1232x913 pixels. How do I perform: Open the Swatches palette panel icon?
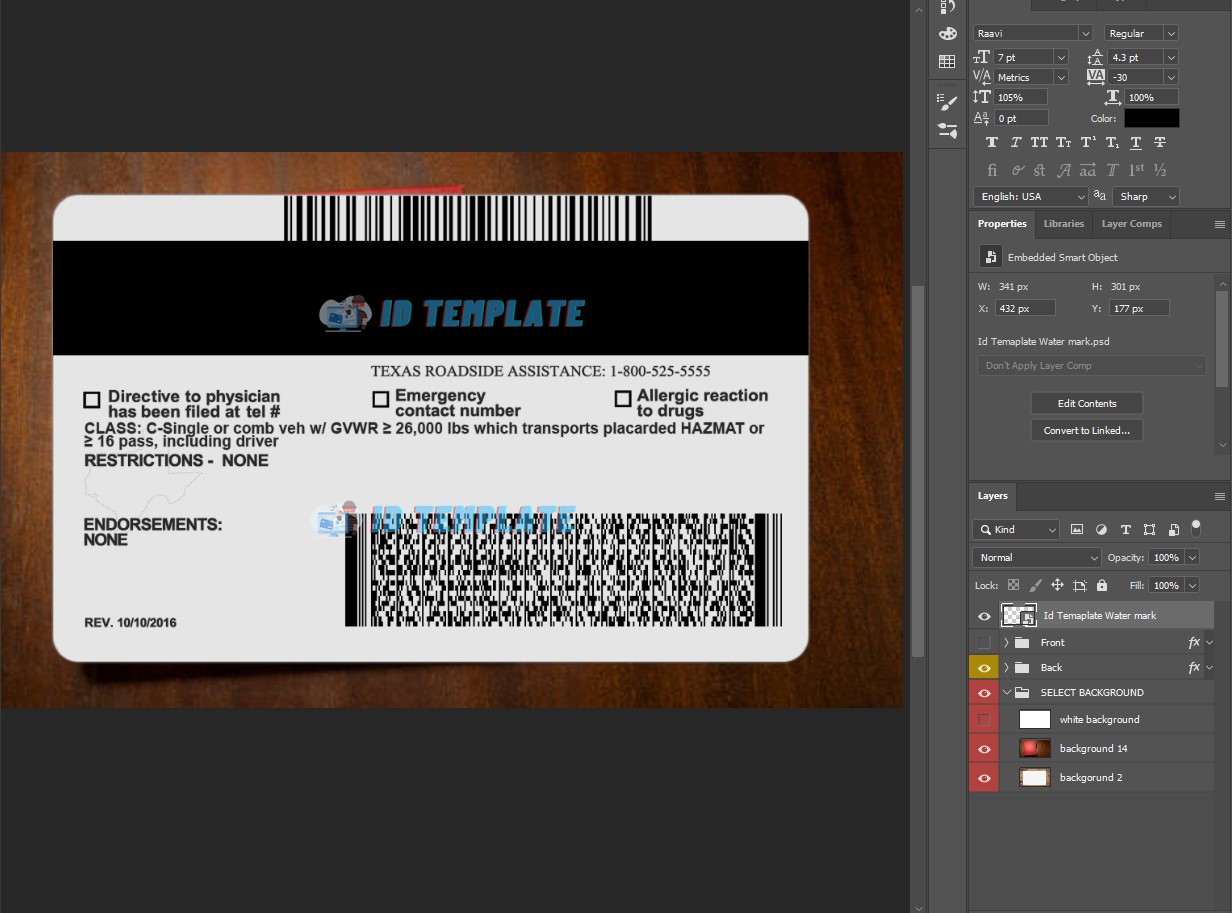pyautogui.click(x=947, y=33)
